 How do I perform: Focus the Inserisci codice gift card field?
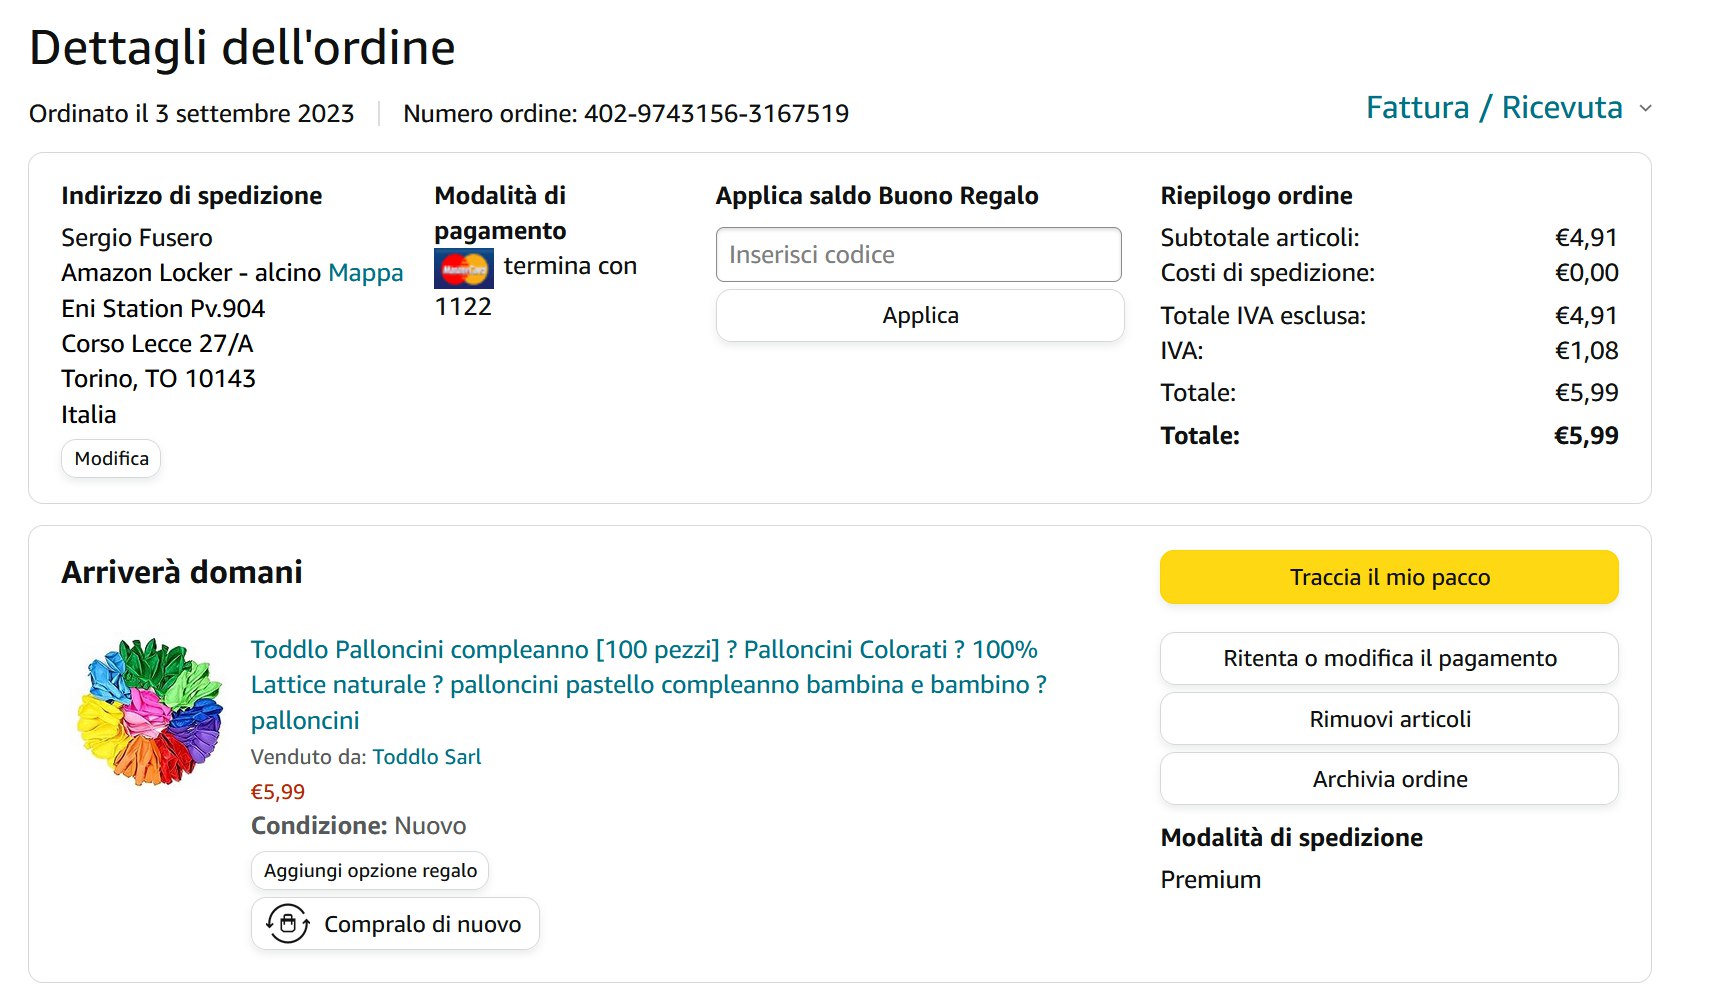tap(918, 255)
